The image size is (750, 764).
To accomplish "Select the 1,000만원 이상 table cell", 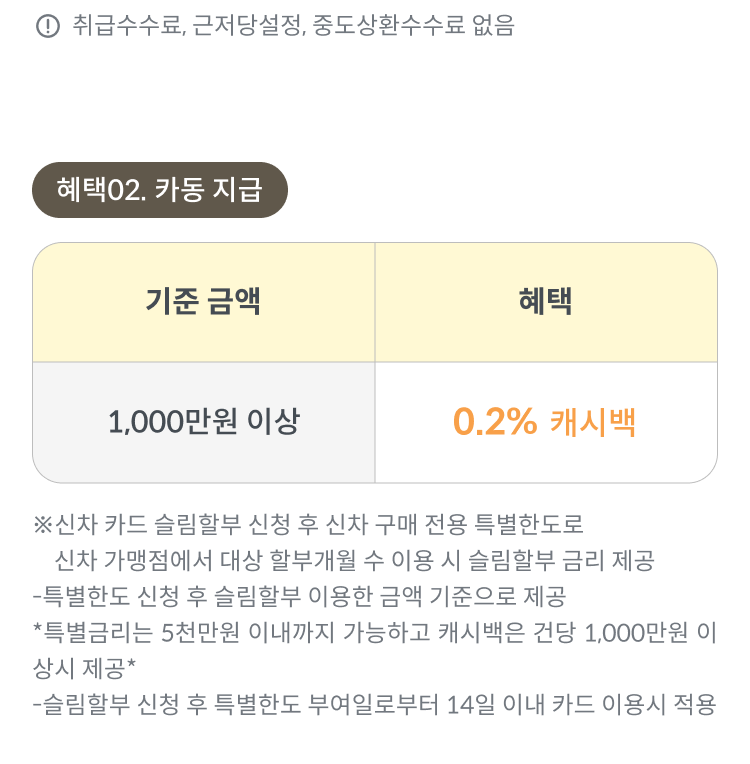I will tap(204, 422).
